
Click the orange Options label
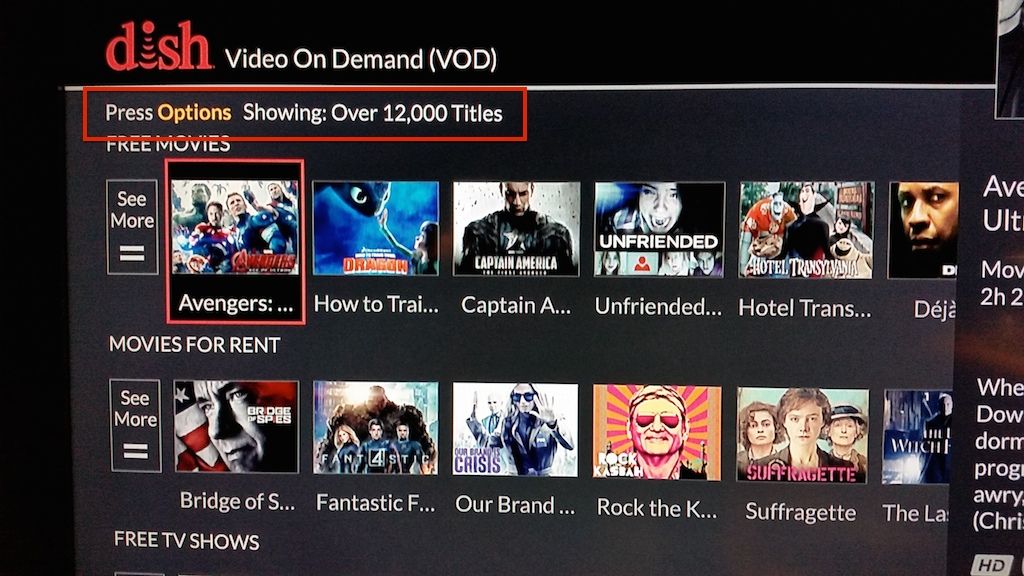point(195,113)
